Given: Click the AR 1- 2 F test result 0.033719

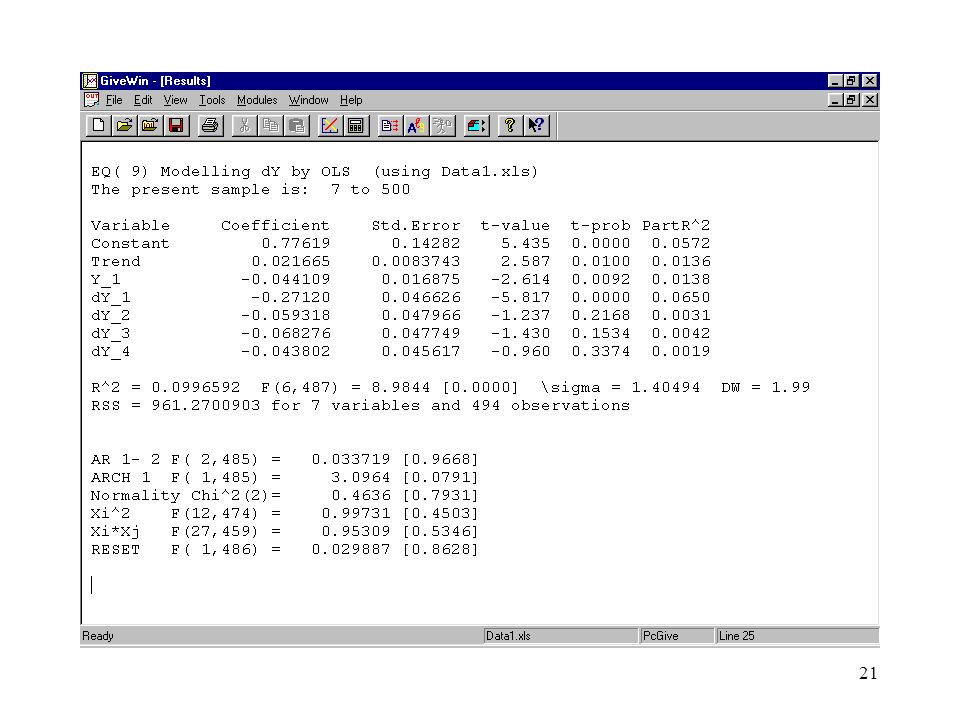Looking at the screenshot, I should tap(351, 460).
